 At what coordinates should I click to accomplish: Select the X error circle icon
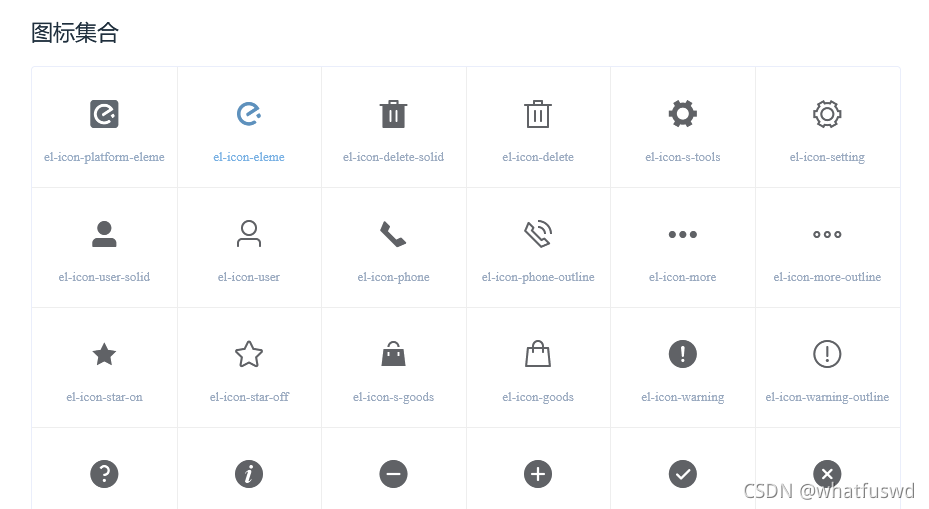coord(827,474)
